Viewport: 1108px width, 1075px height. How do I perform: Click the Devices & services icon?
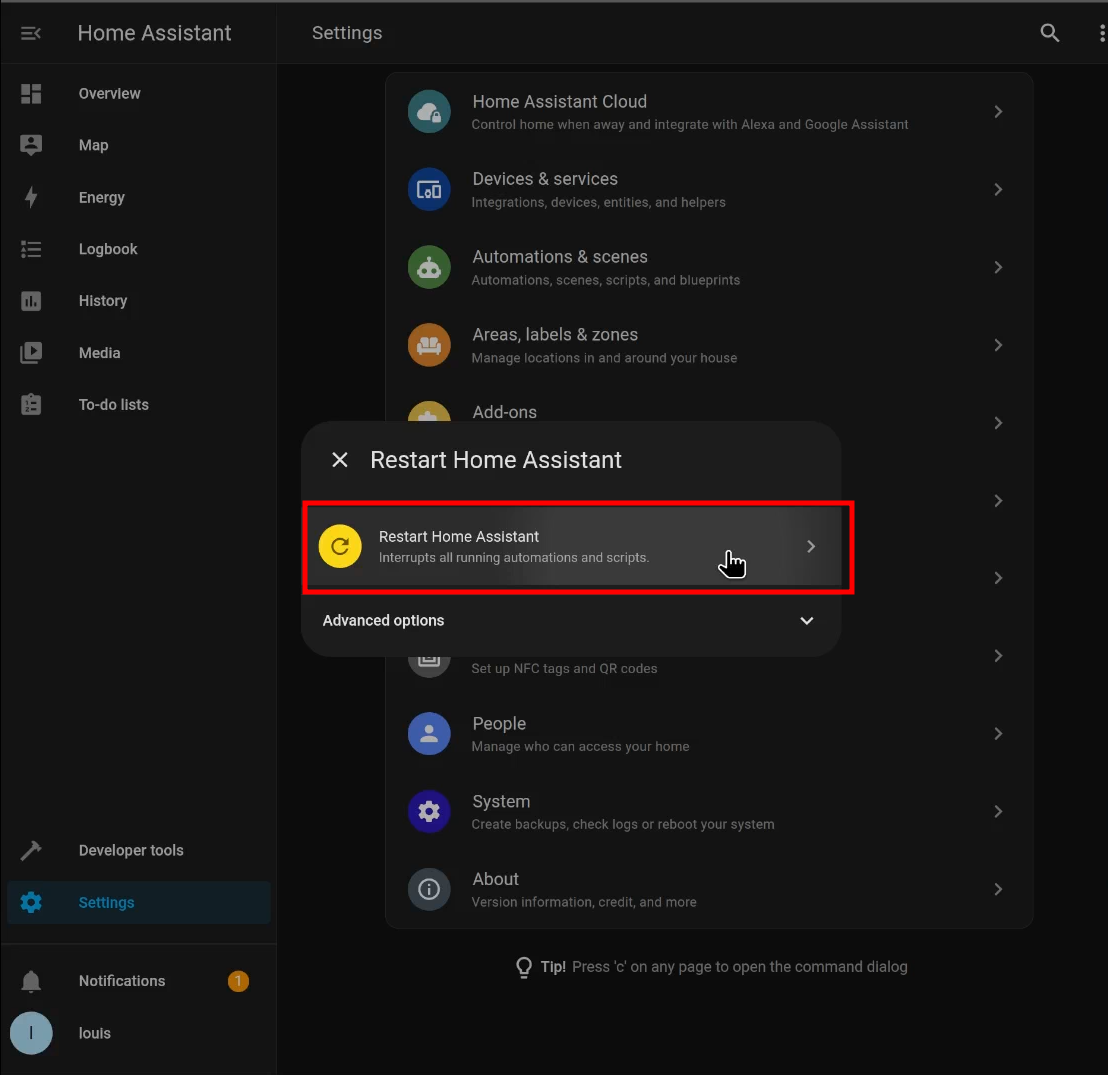pyautogui.click(x=429, y=189)
